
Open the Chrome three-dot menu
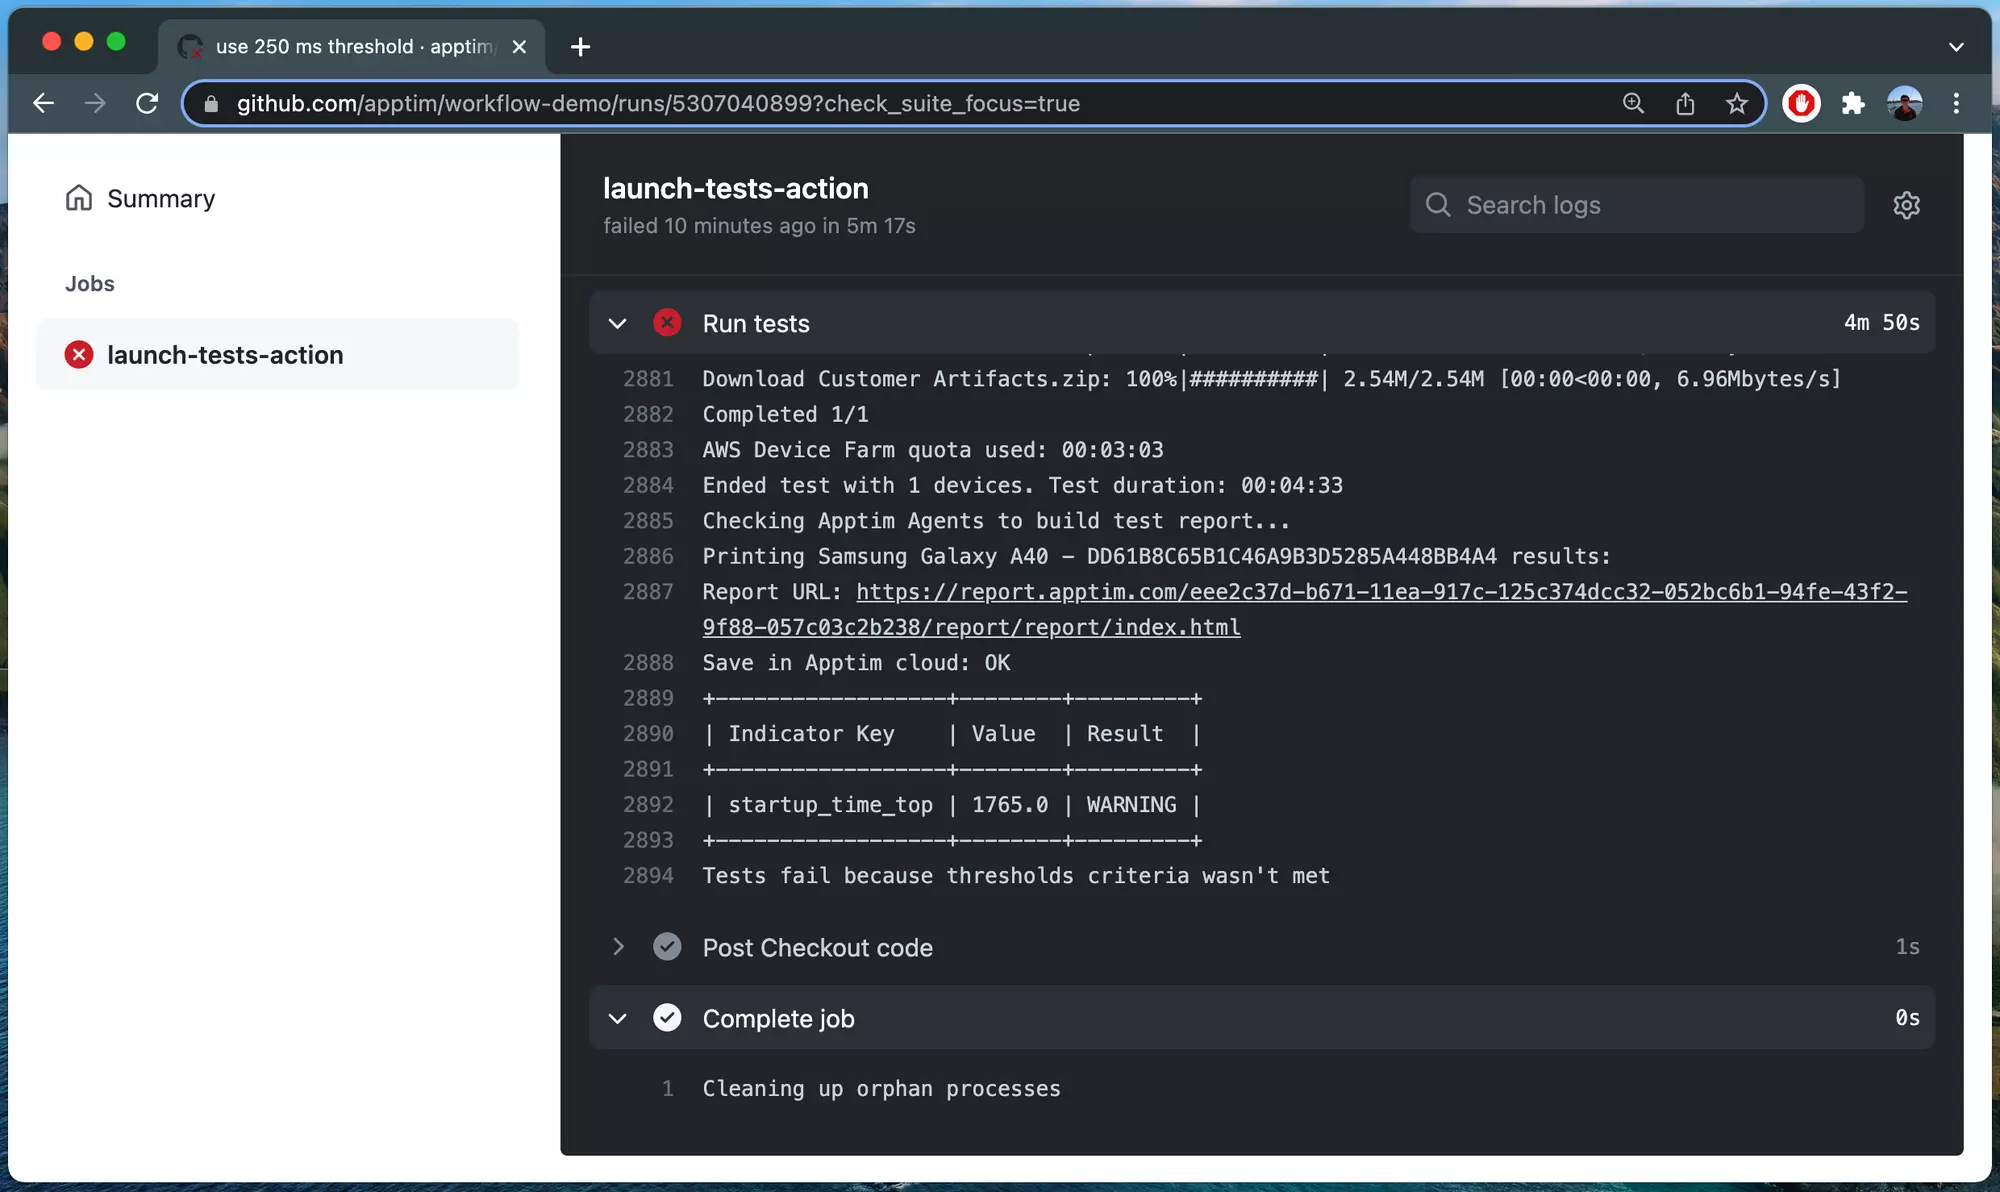pos(1956,103)
